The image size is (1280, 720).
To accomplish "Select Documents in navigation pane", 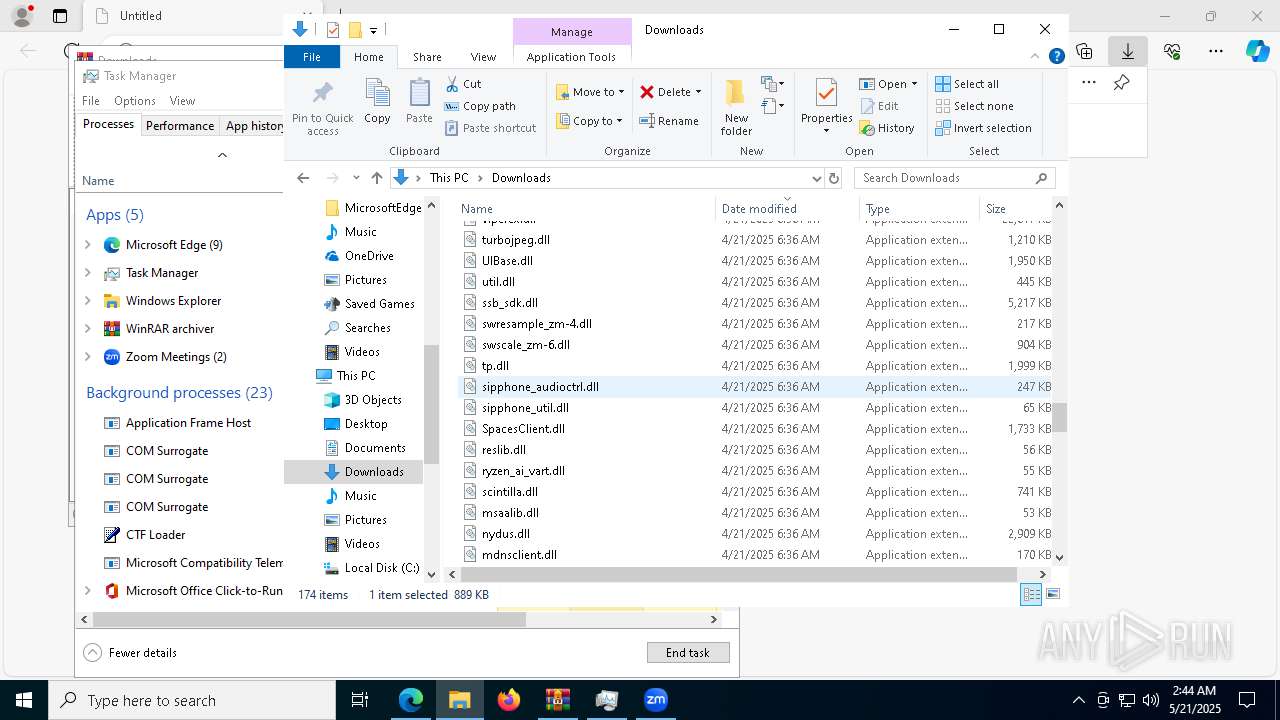I will [x=364, y=448].
